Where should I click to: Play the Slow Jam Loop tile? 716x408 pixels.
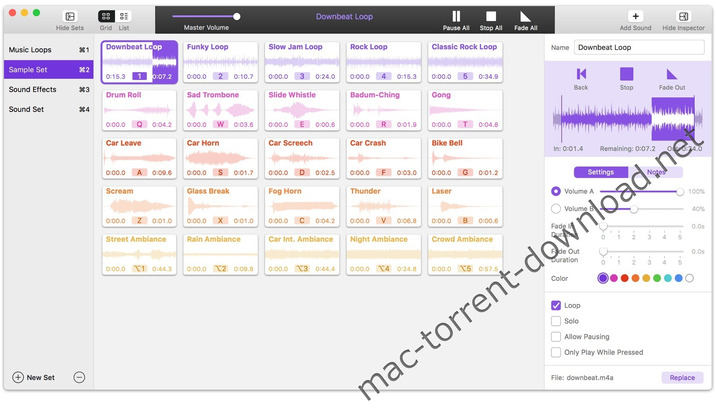point(302,62)
